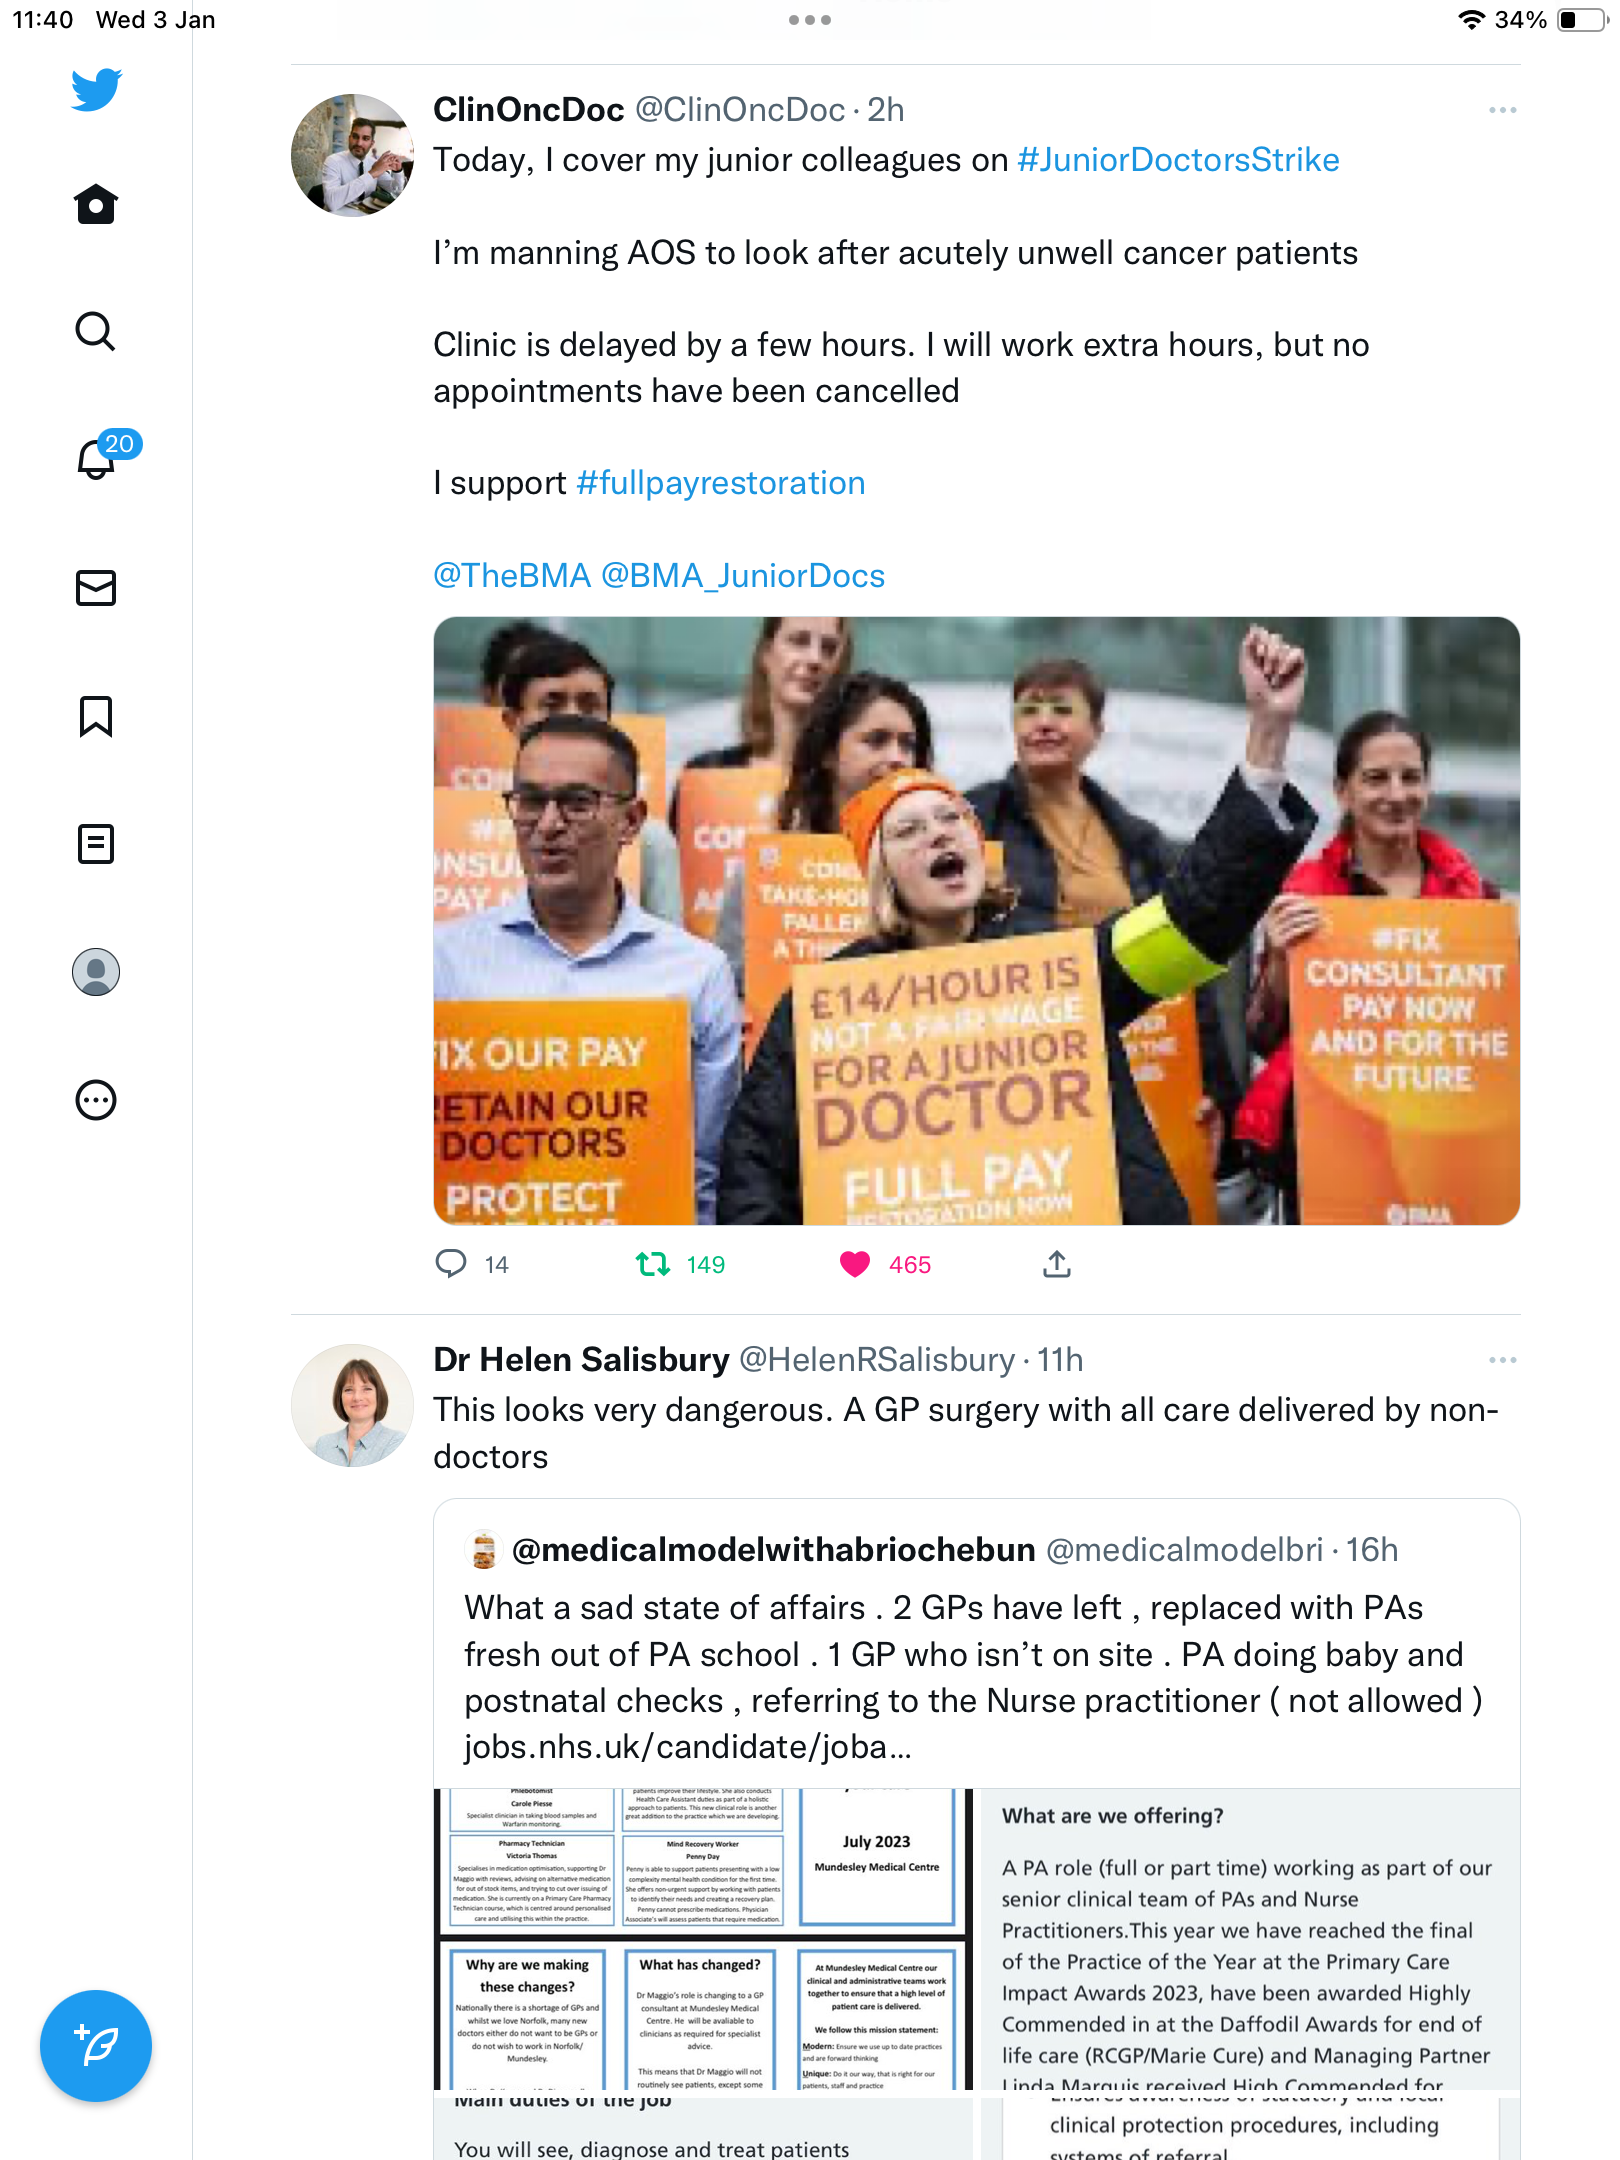Open the Messages envelope icon
Viewport: 1620px width, 2160px height.
96,588
